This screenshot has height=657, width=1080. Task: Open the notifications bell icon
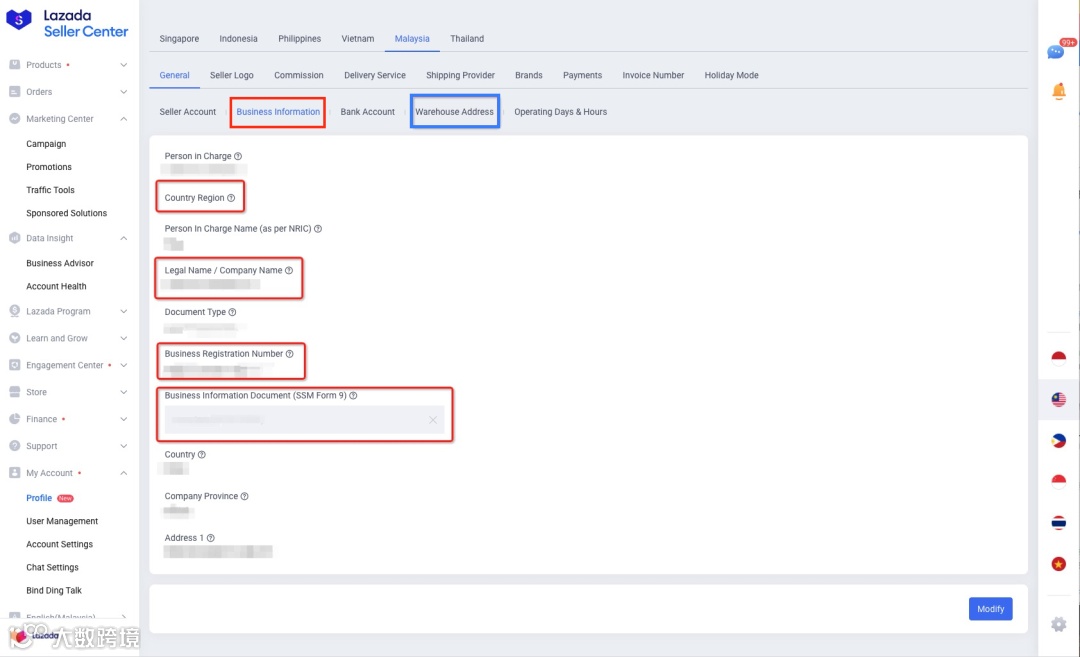(x=1059, y=91)
